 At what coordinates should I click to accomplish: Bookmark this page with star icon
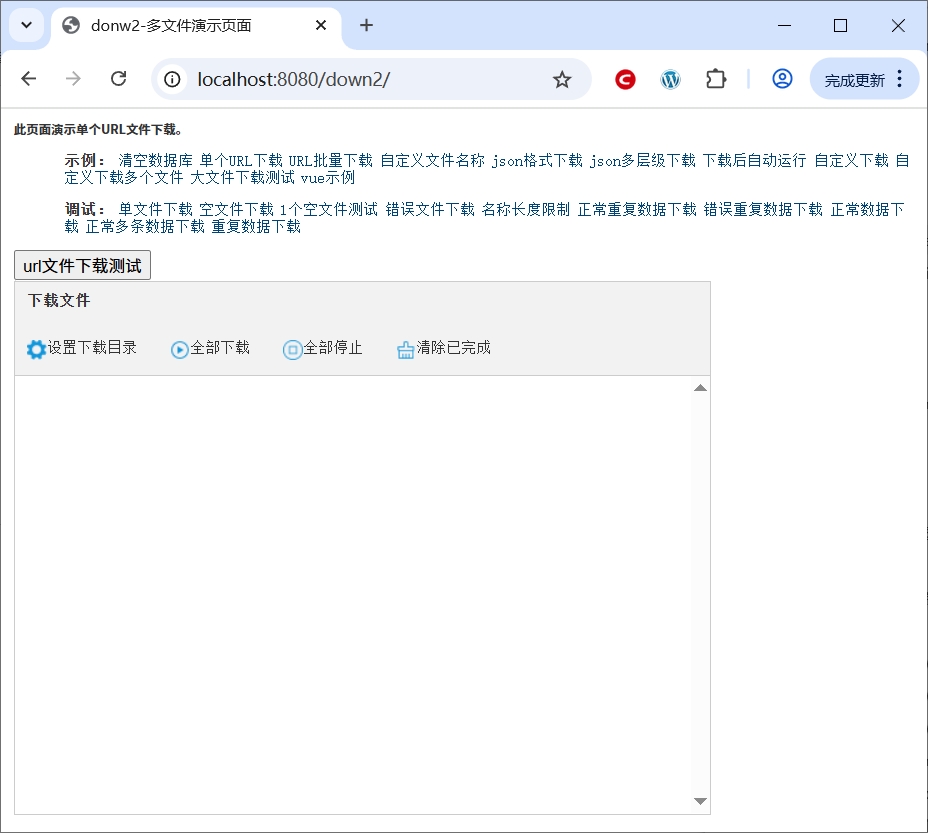[x=562, y=79]
